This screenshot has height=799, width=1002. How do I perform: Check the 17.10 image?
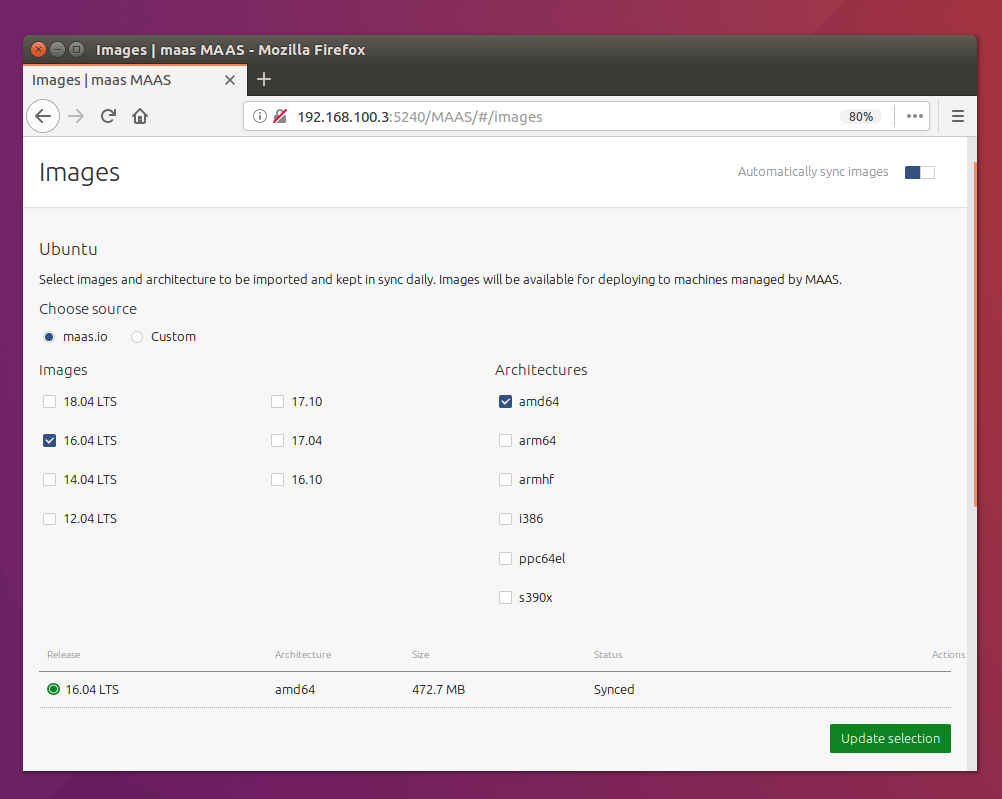click(277, 401)
